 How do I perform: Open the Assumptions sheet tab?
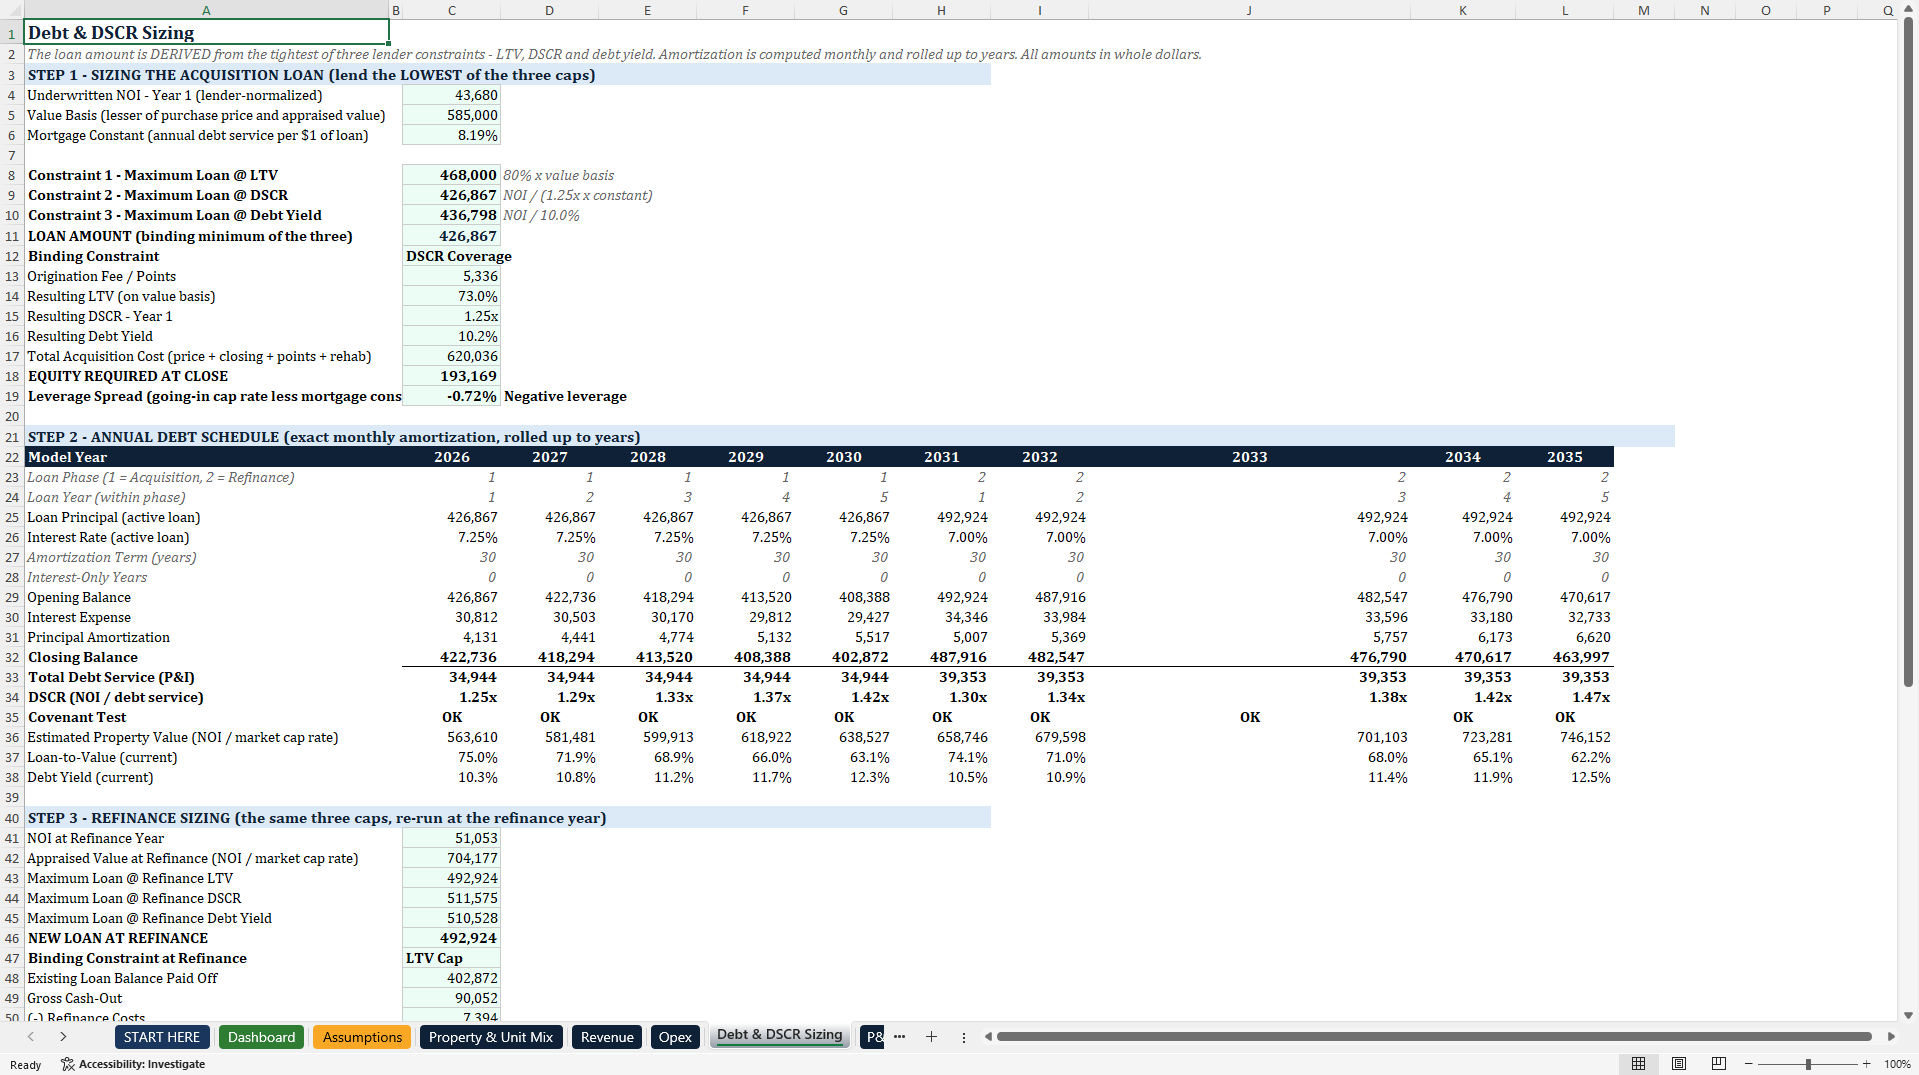click(363, 1037)
